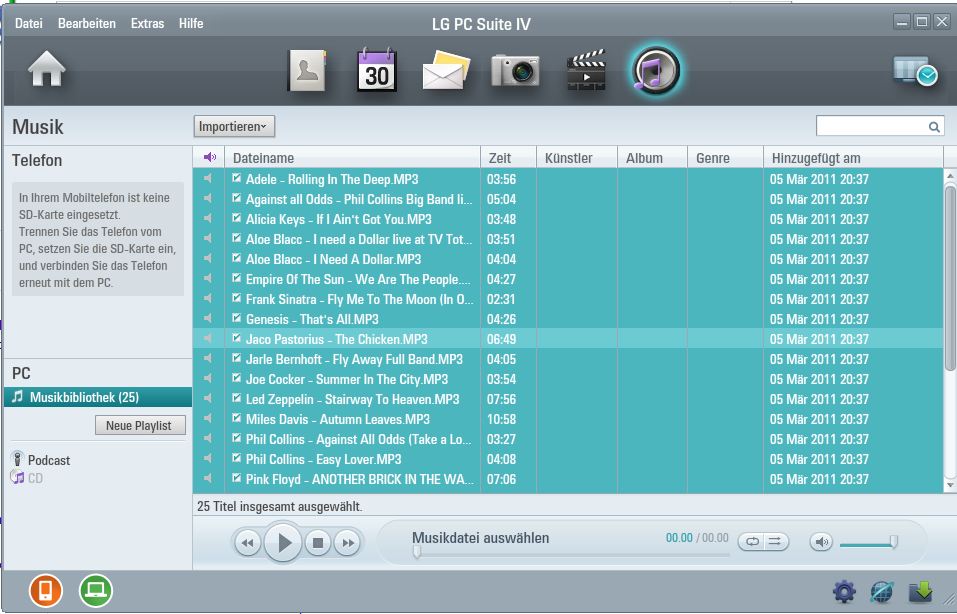Screen dimensions: 957x614
Task: Open the Video clapperboard icon
Action: tap(586, 70)
